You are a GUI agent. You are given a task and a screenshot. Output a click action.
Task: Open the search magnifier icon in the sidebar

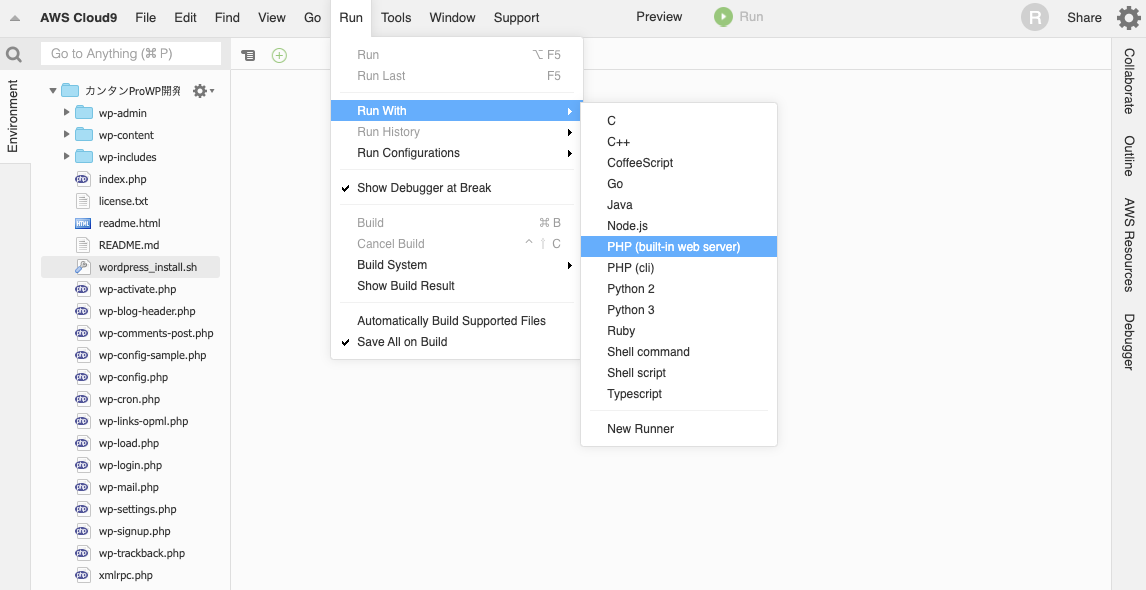(13, 54)
